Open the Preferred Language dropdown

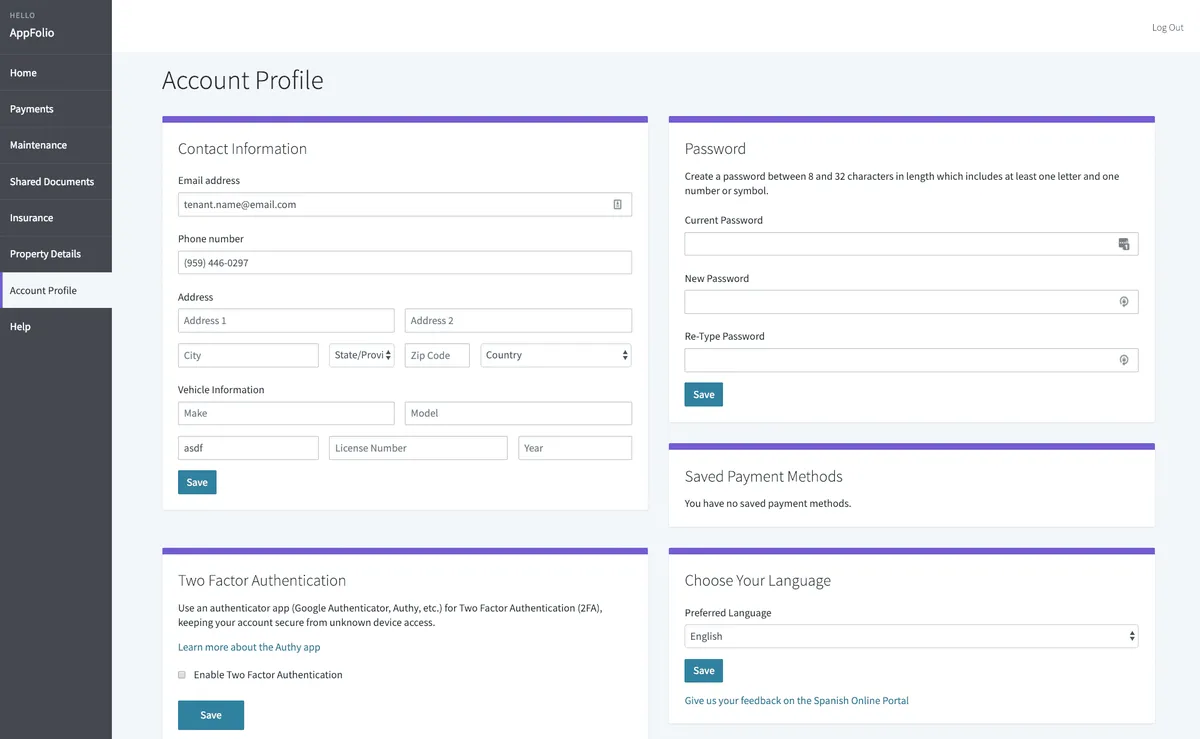[911, 636]
